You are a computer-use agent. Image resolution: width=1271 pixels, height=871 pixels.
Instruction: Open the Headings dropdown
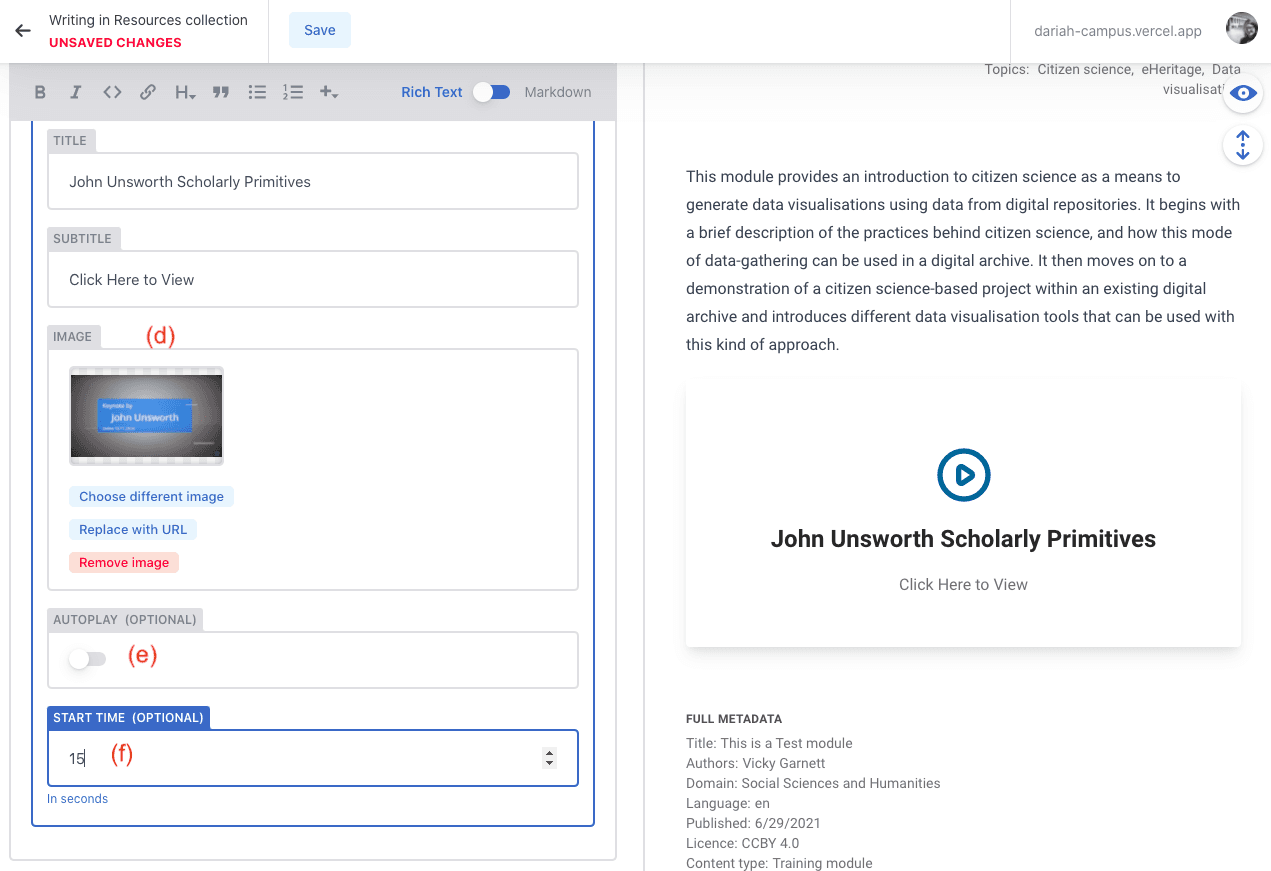point(185,92)
